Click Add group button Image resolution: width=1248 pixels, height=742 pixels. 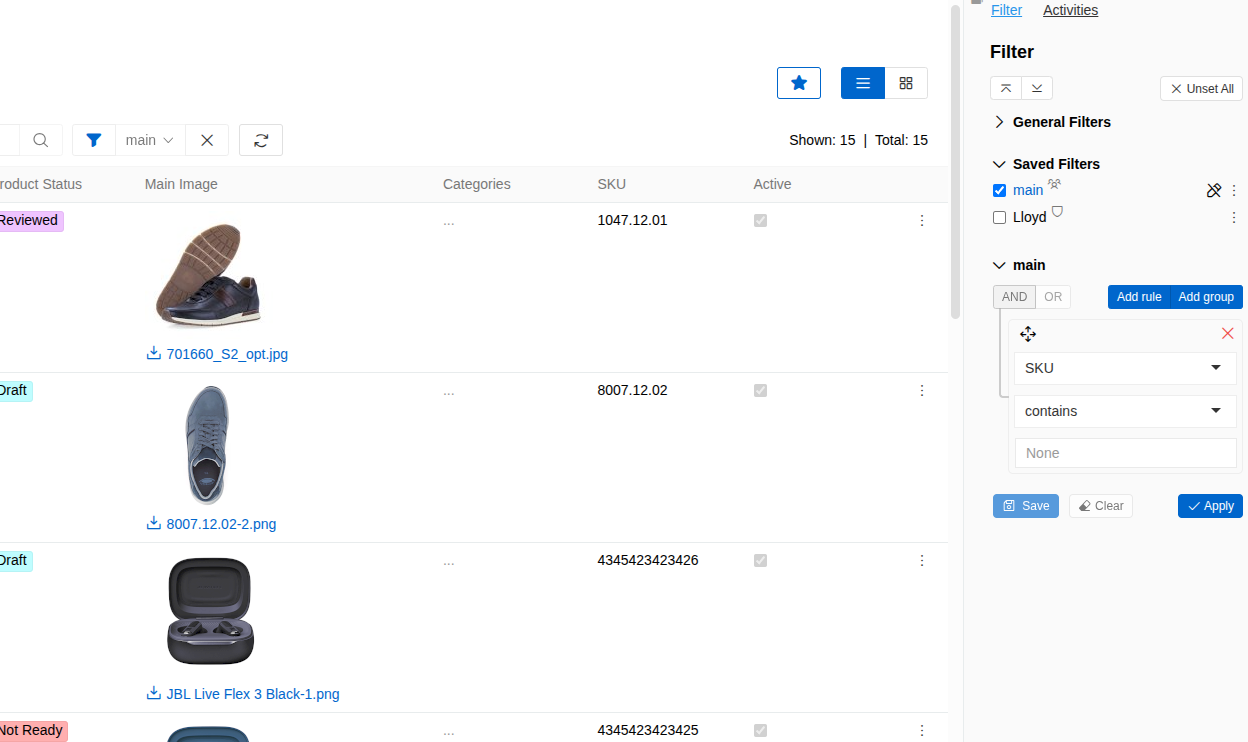(1206, 297)
